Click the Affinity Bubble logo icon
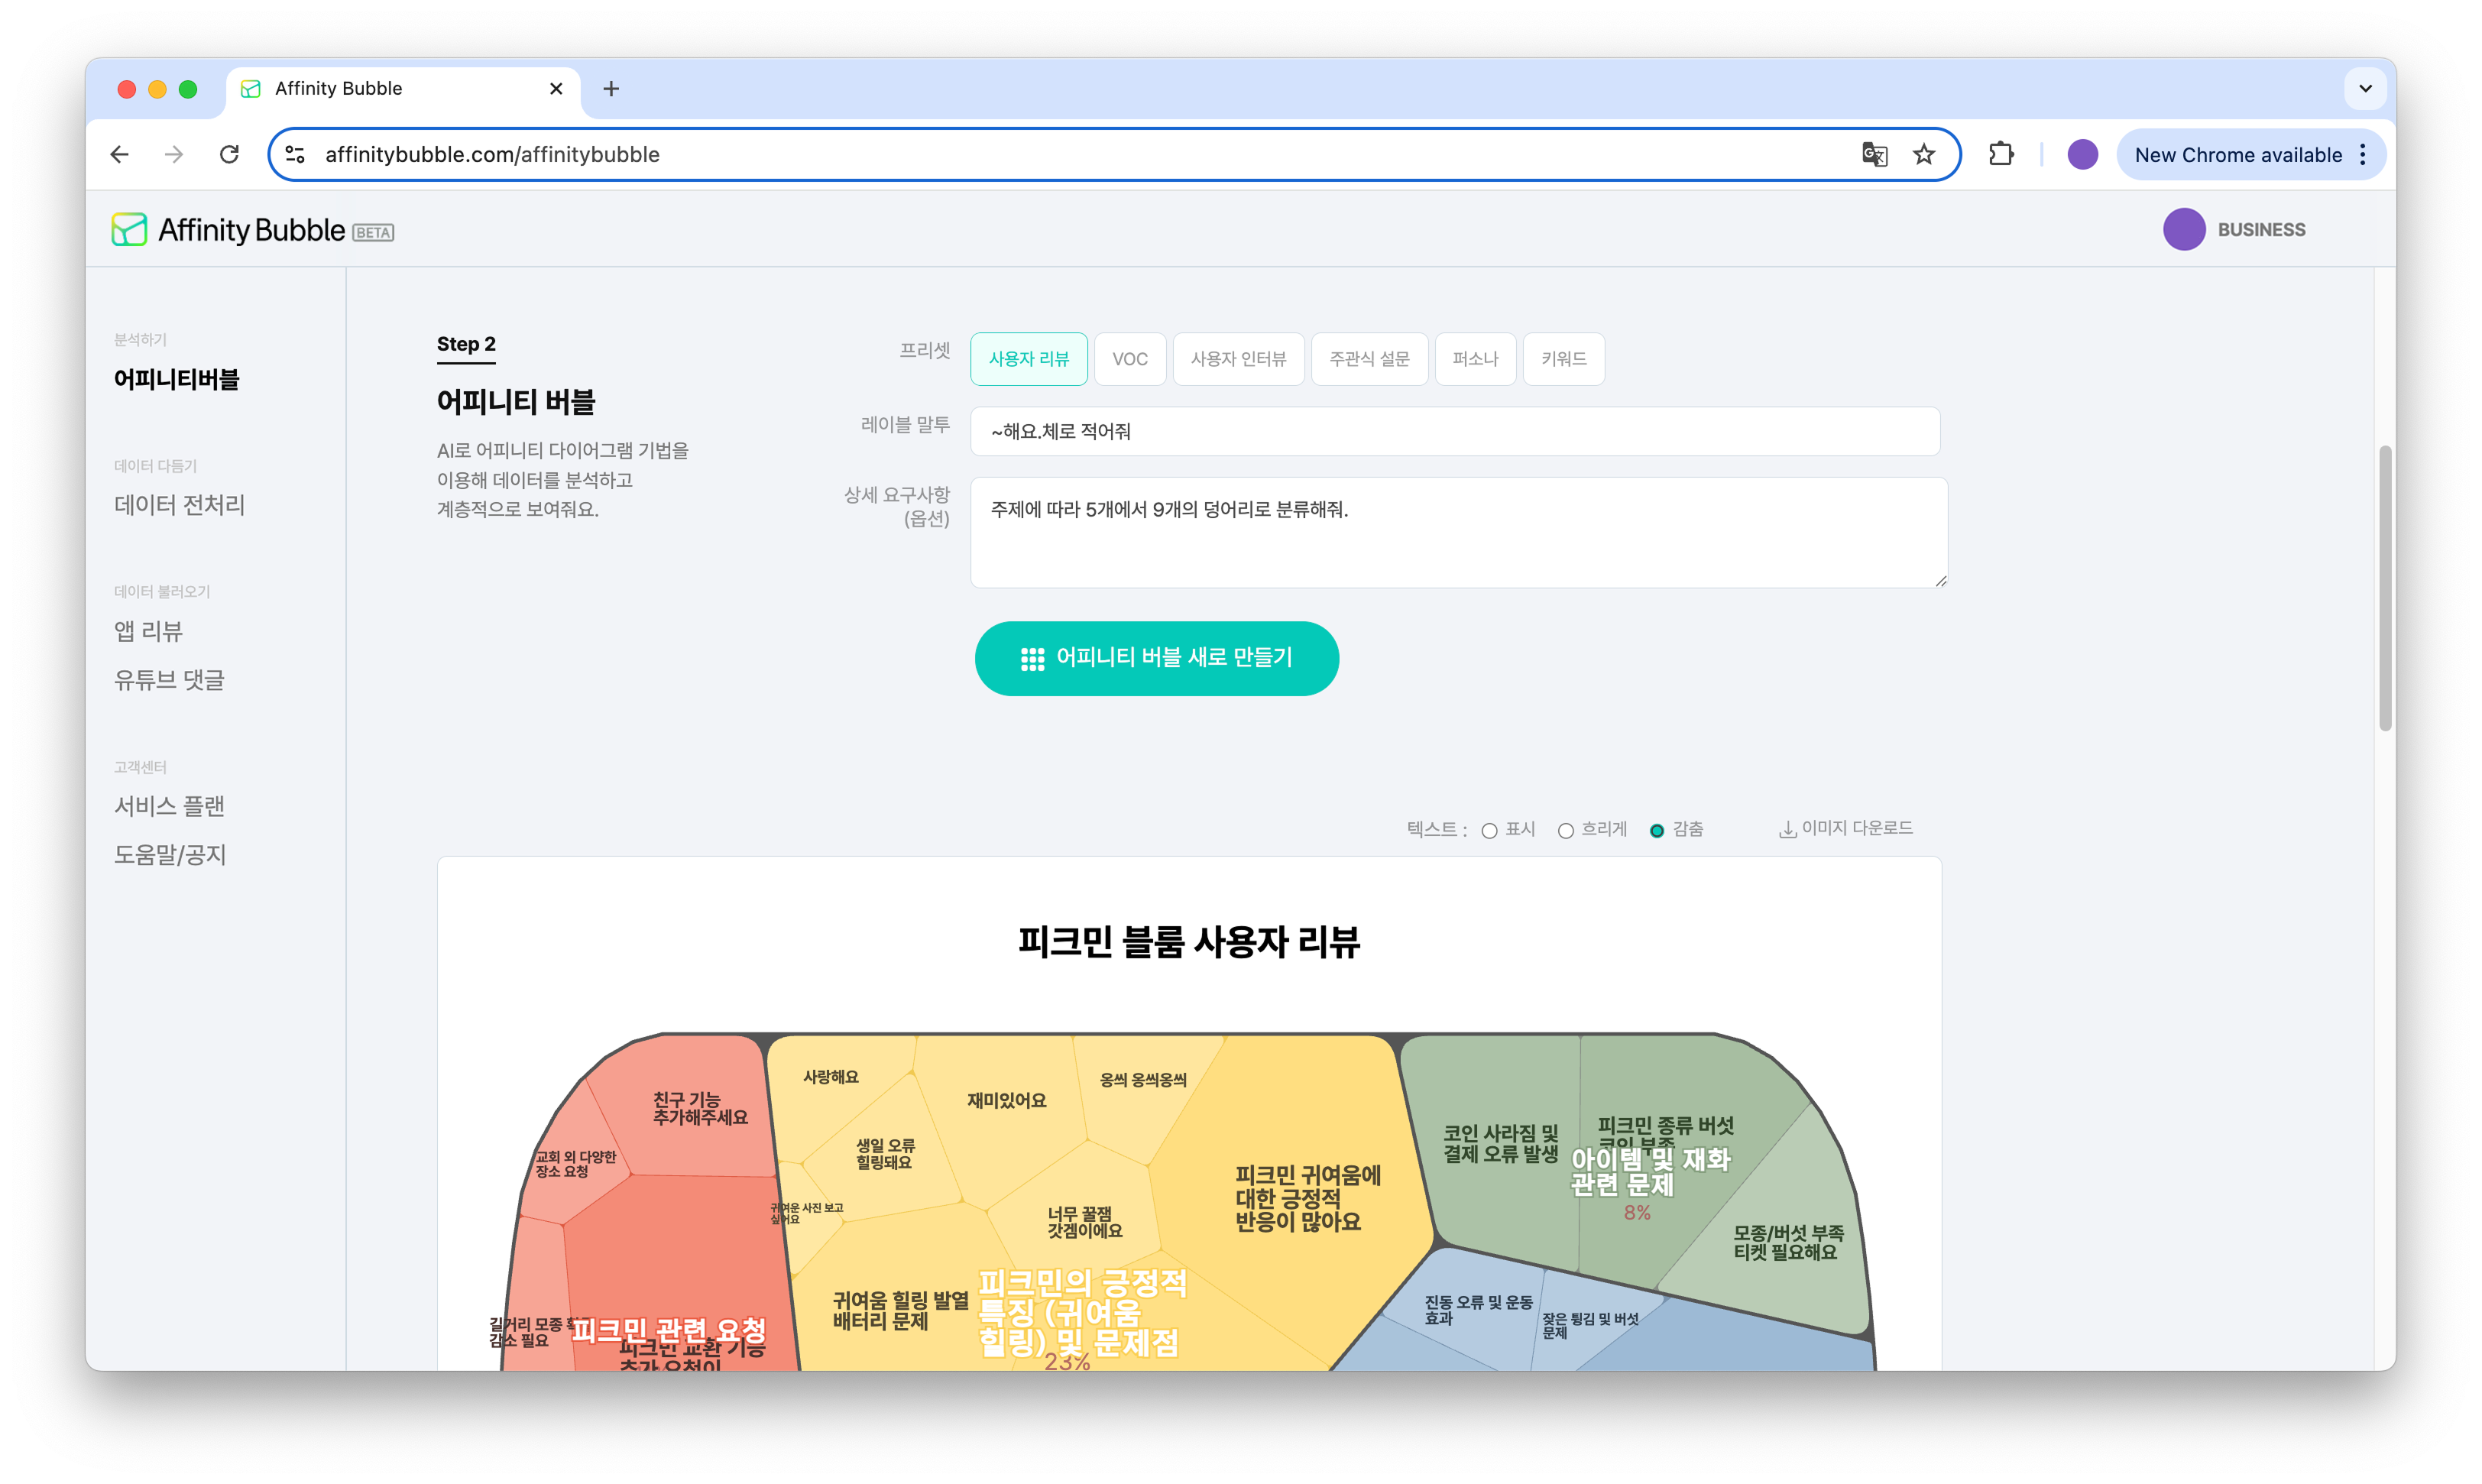Screen dimensions: 2482x1484 [129, 230]
